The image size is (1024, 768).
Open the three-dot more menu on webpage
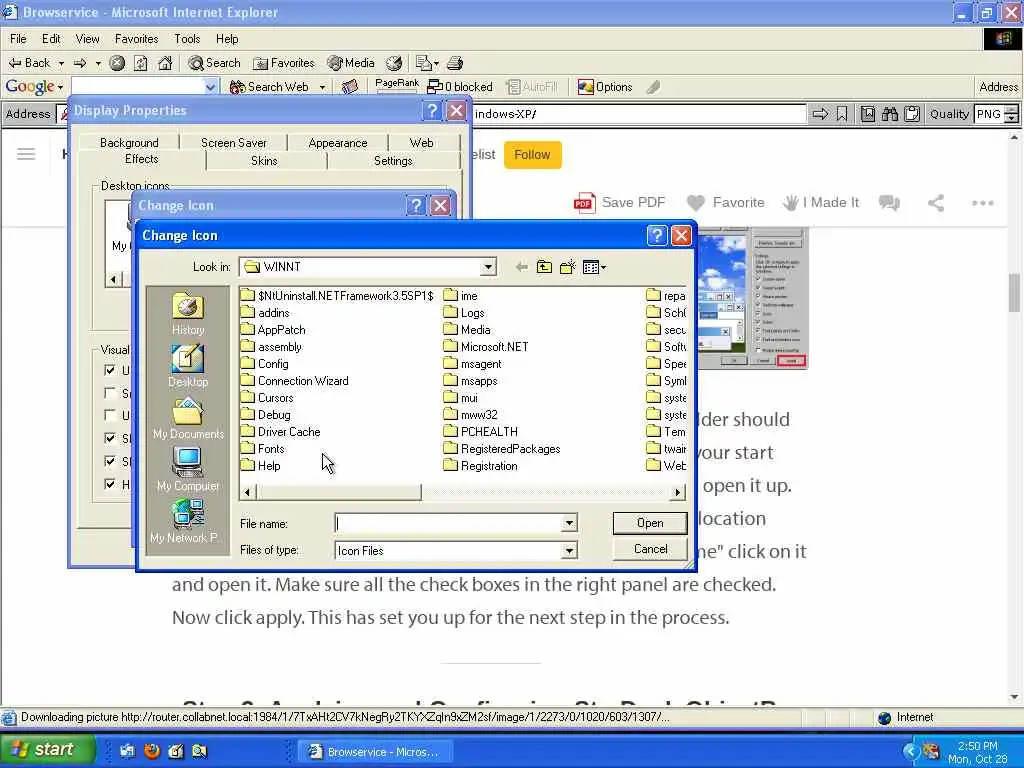982,203
